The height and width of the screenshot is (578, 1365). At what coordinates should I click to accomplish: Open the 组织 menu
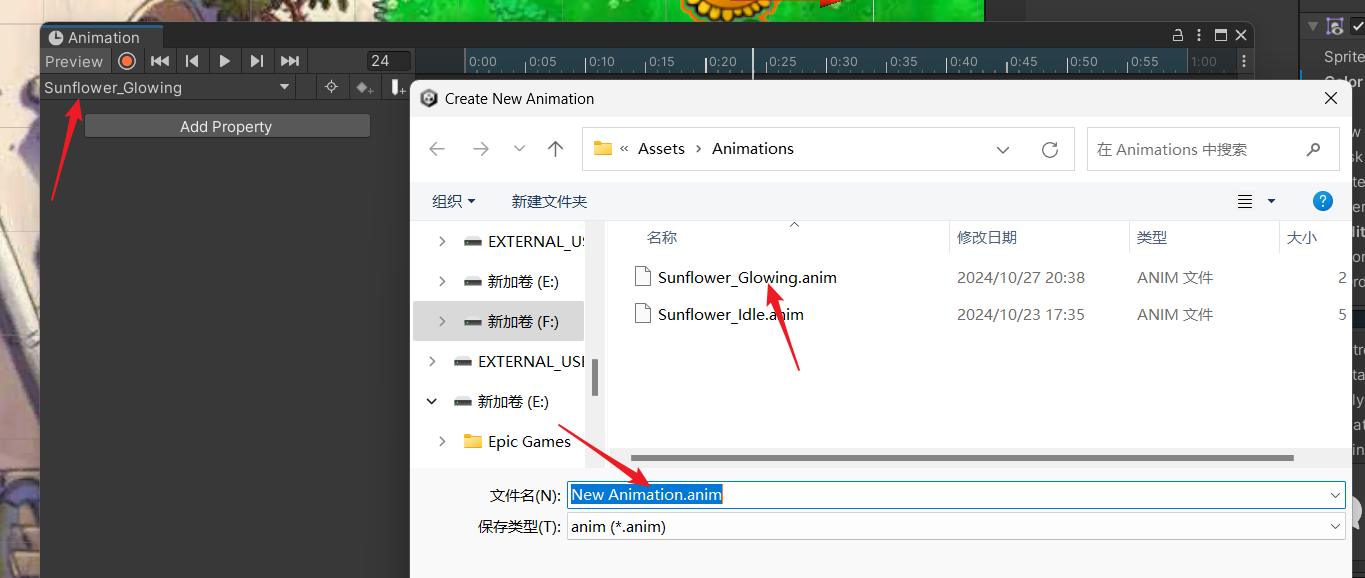453,201
